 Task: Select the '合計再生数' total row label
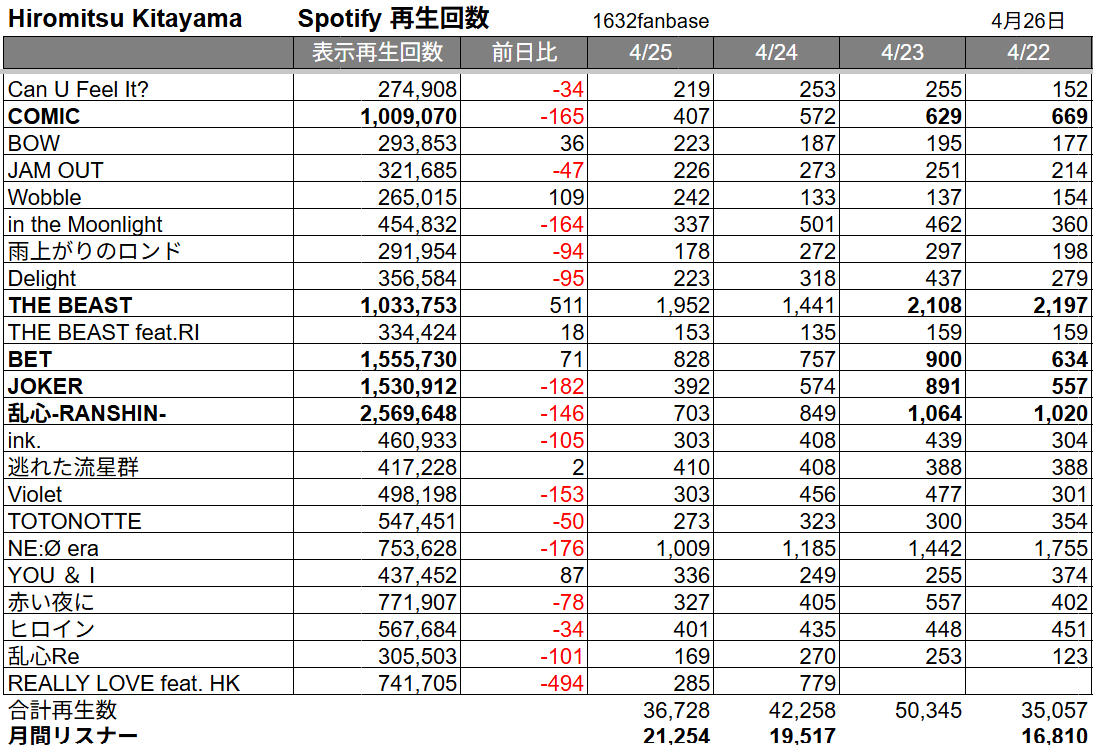coord(62,710)
